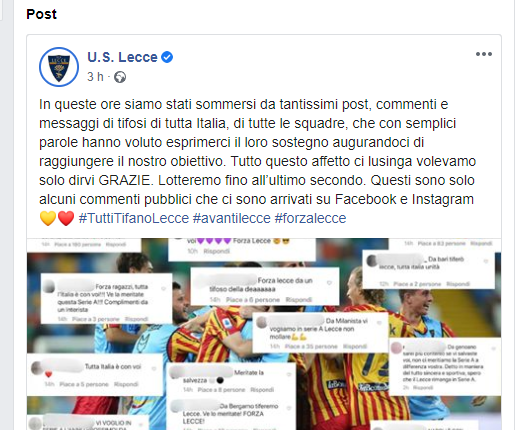Screen dimensions: 515x430
Task: Open the U.S. Lecce crest profile picture
Action: 59,67
